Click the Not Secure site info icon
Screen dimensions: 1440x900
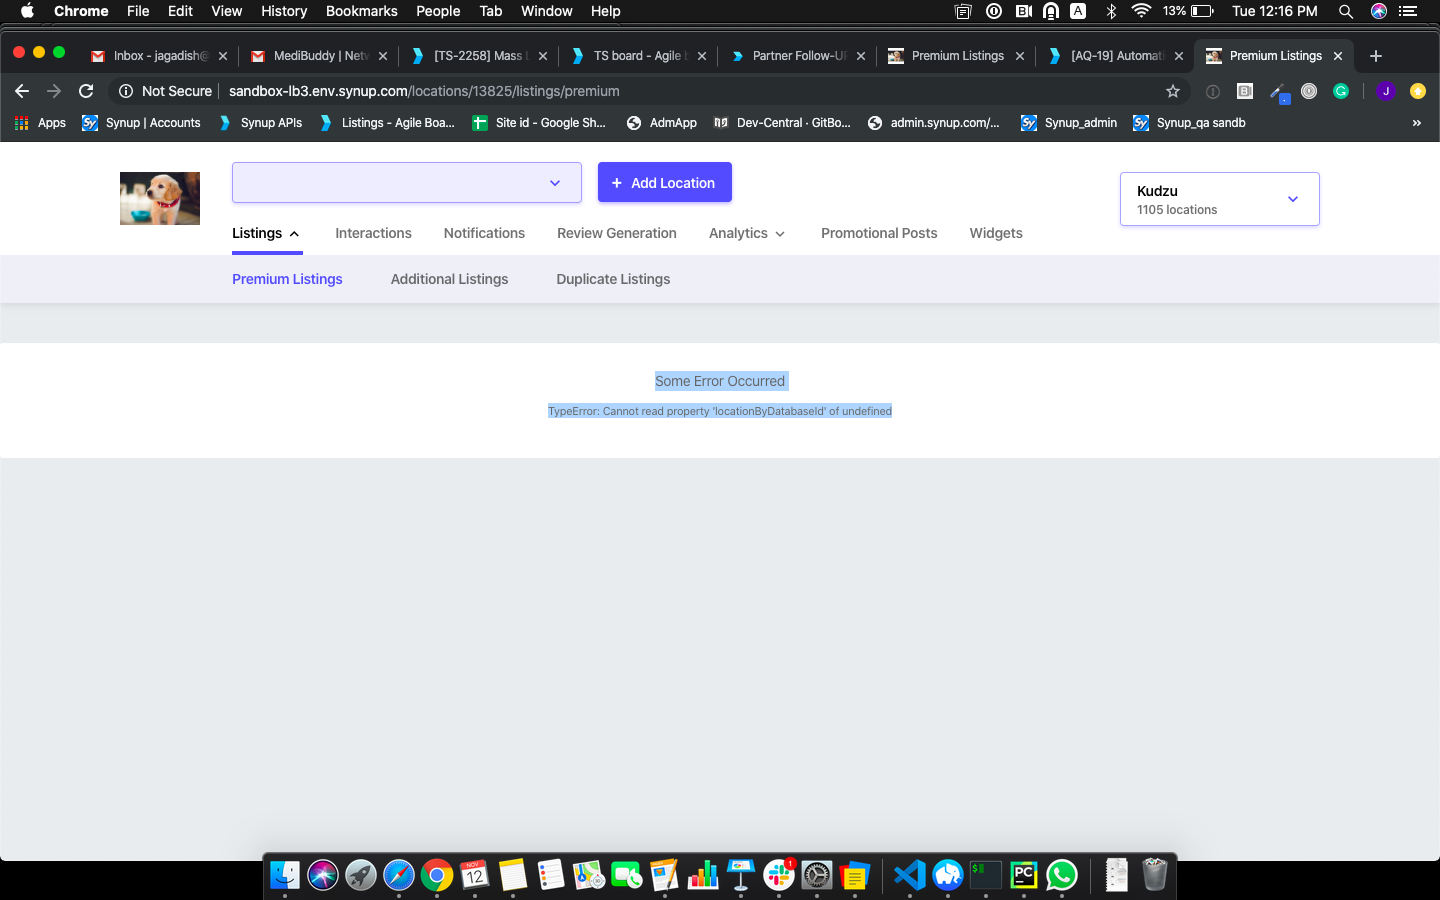click(126, 91)
